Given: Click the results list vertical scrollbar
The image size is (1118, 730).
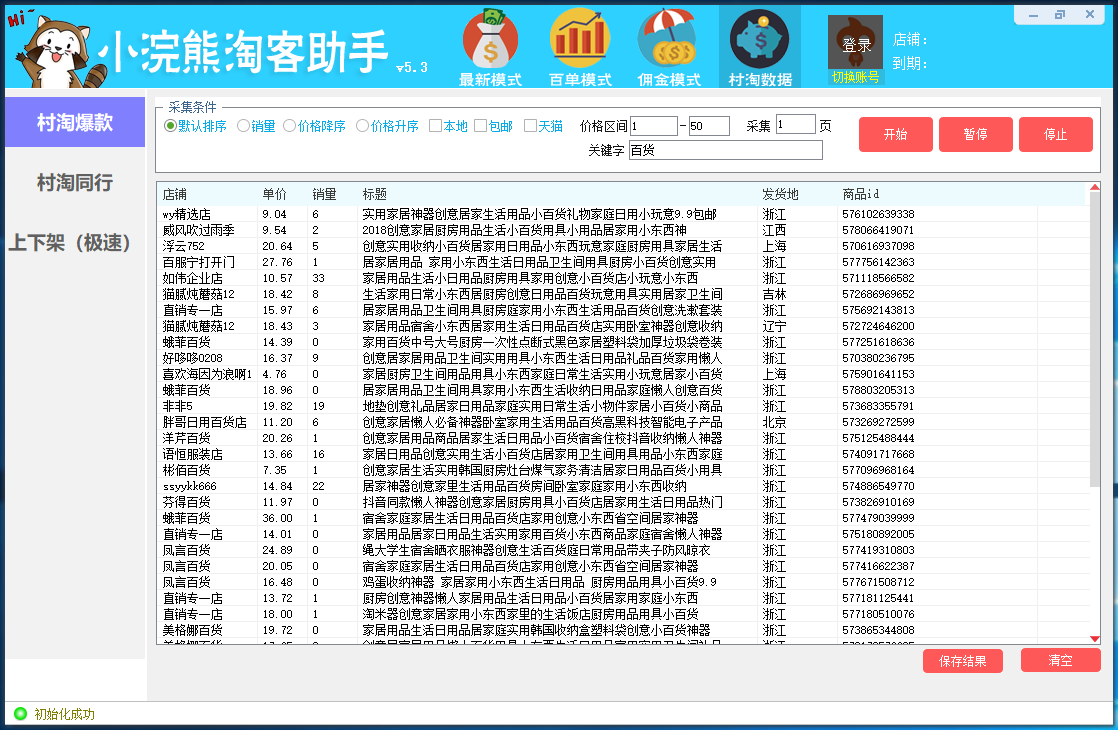Looking at the screenshot, I should (1094, 400).
